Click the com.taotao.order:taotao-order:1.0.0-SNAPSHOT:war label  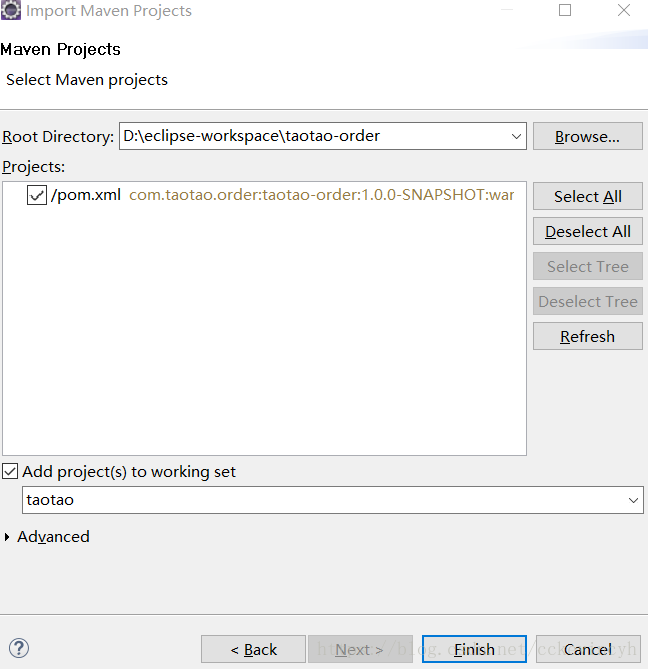point(322,195)
